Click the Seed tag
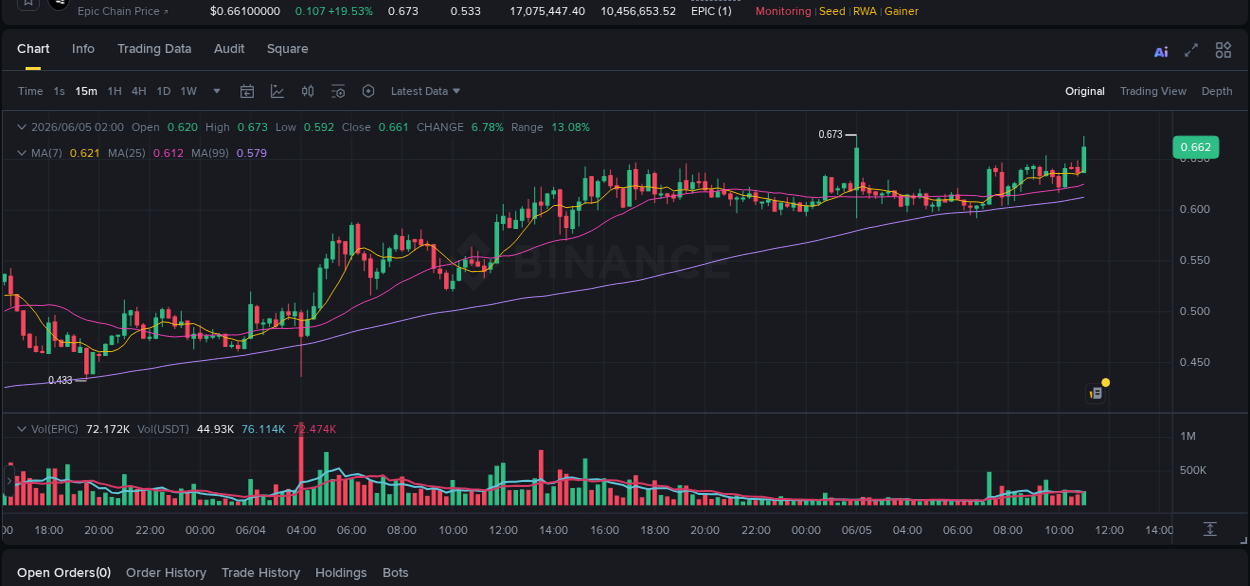Image resolution: width=1250 pixels, height=586 pixels. pos(831,11)
